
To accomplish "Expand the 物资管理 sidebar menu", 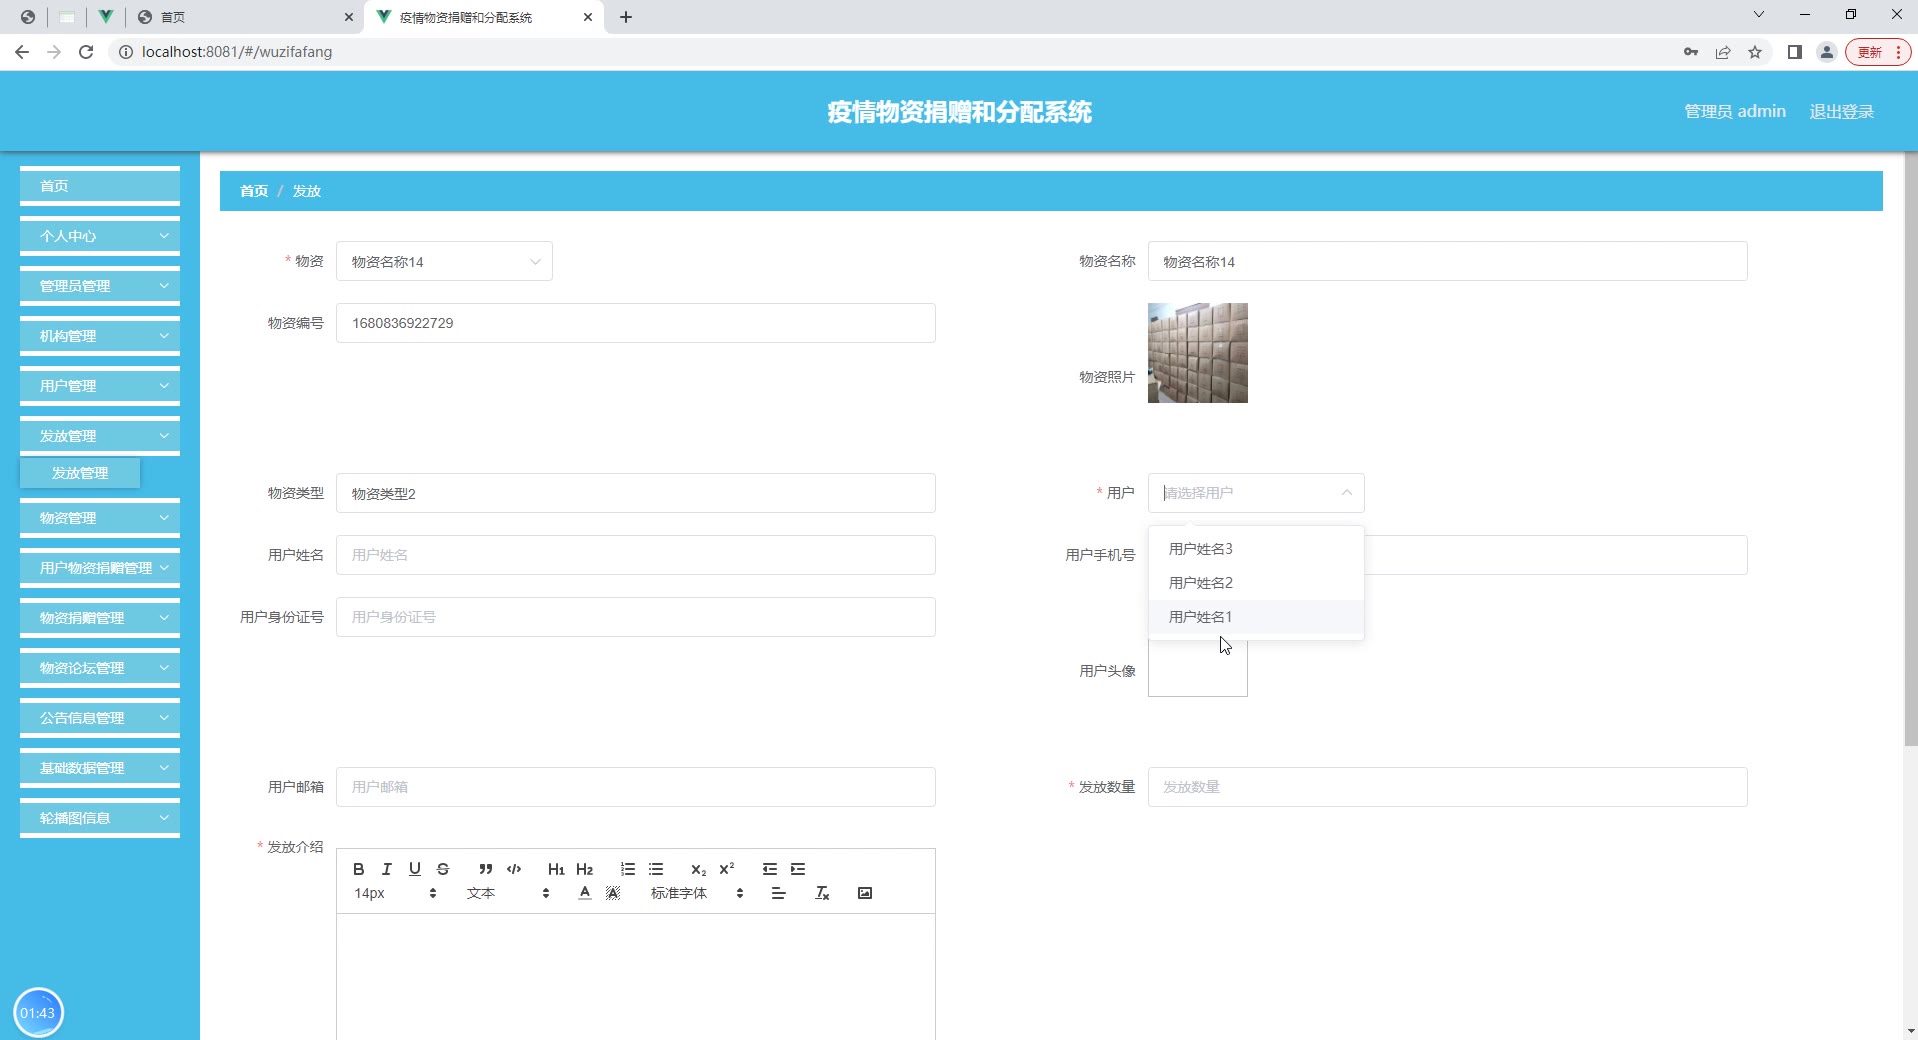I will point(100,518).
